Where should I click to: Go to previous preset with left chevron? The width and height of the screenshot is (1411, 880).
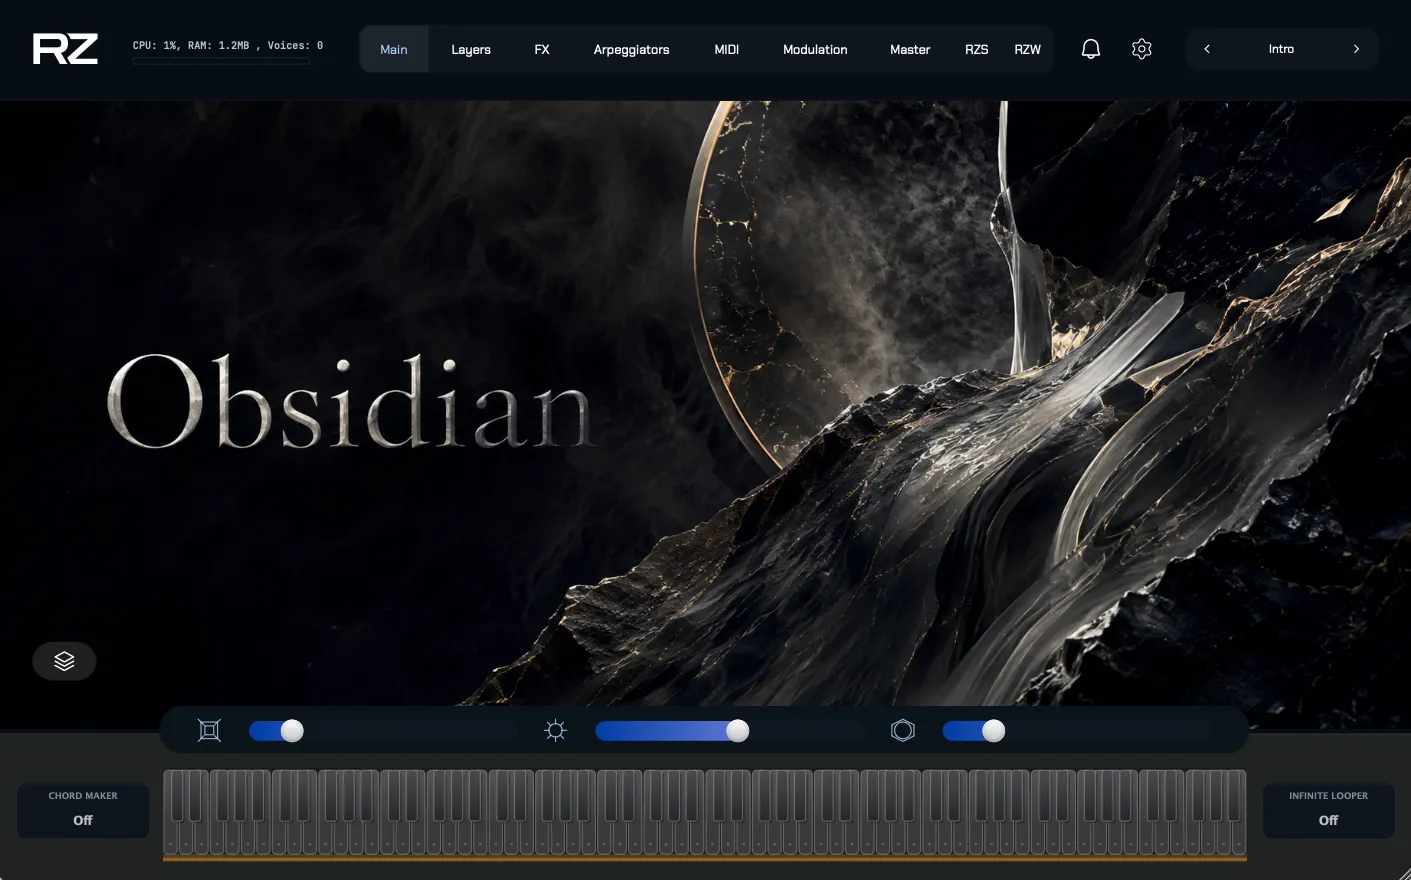pos(1207,49)
